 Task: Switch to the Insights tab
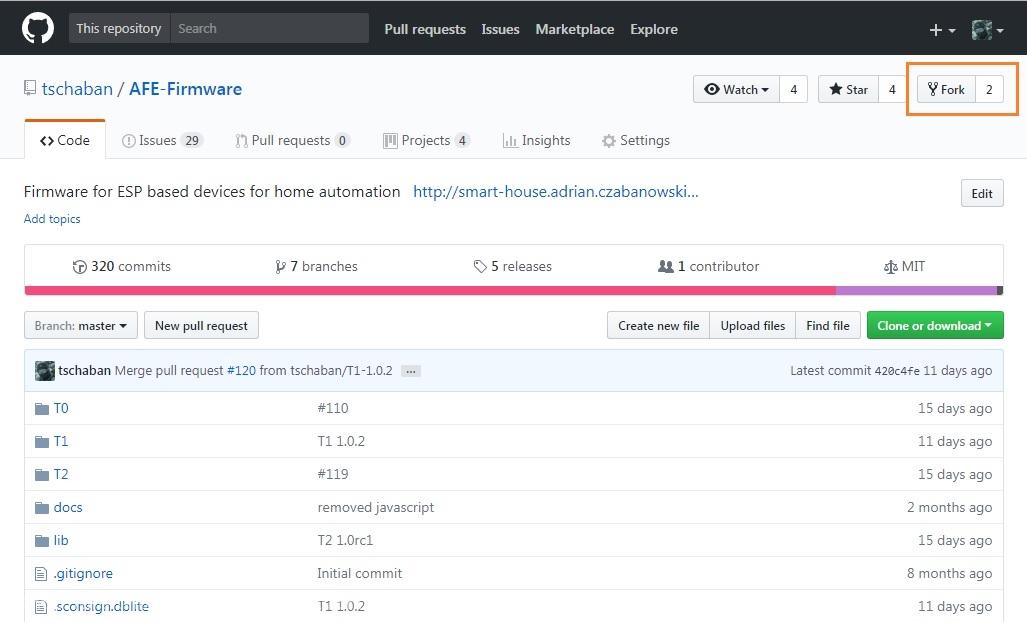(536, 140)
